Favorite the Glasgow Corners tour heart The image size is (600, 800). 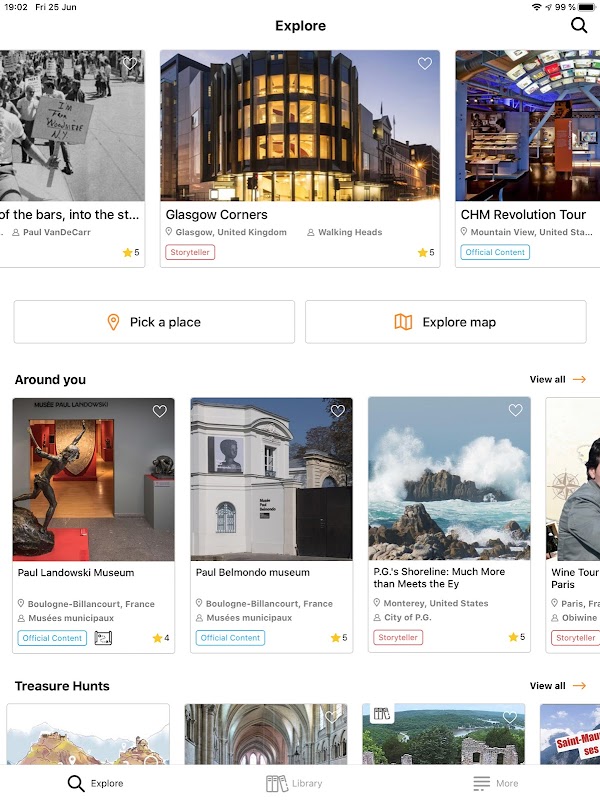[425, 64]
